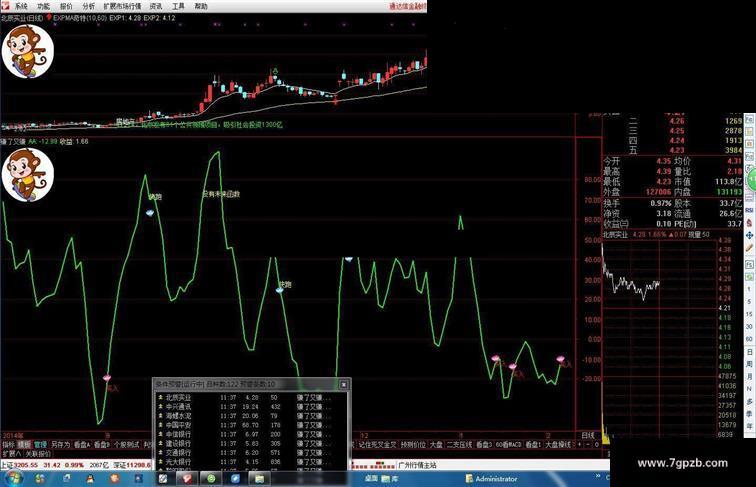Open the folder explorer taskbar icon
Image resolution: width=756 pixels, height=487 pixels.
[x=259, y=478]
